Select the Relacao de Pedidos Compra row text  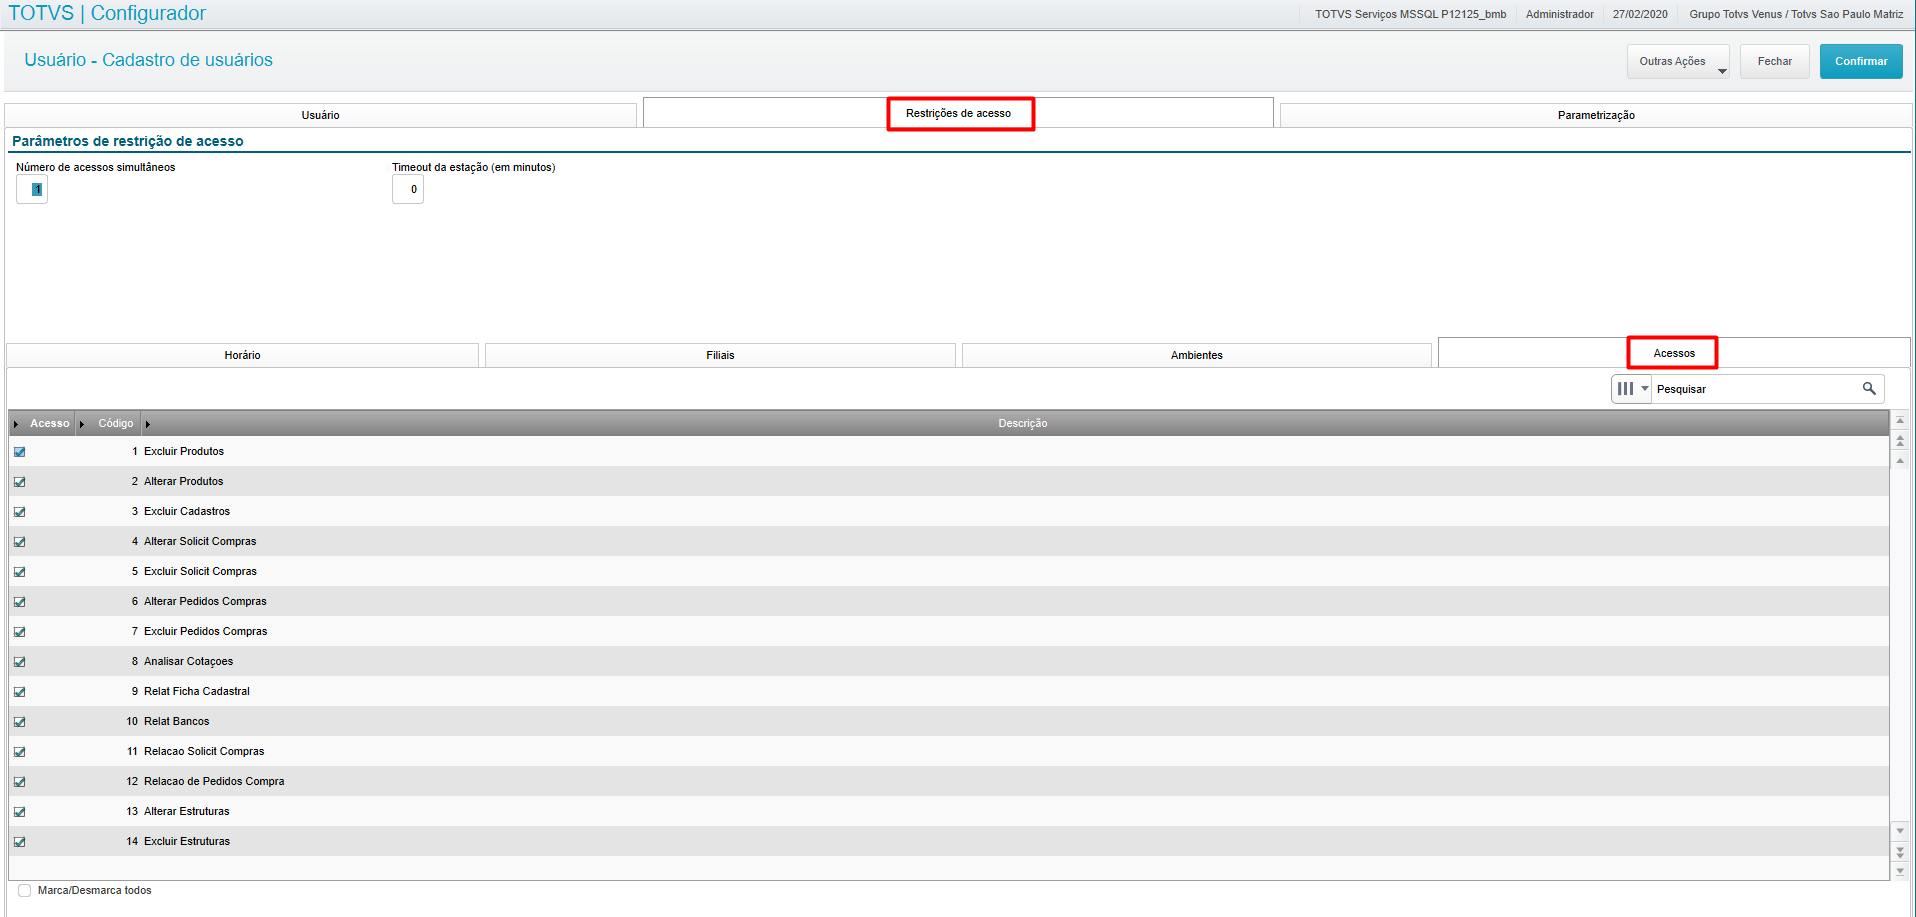coord(214,782)
